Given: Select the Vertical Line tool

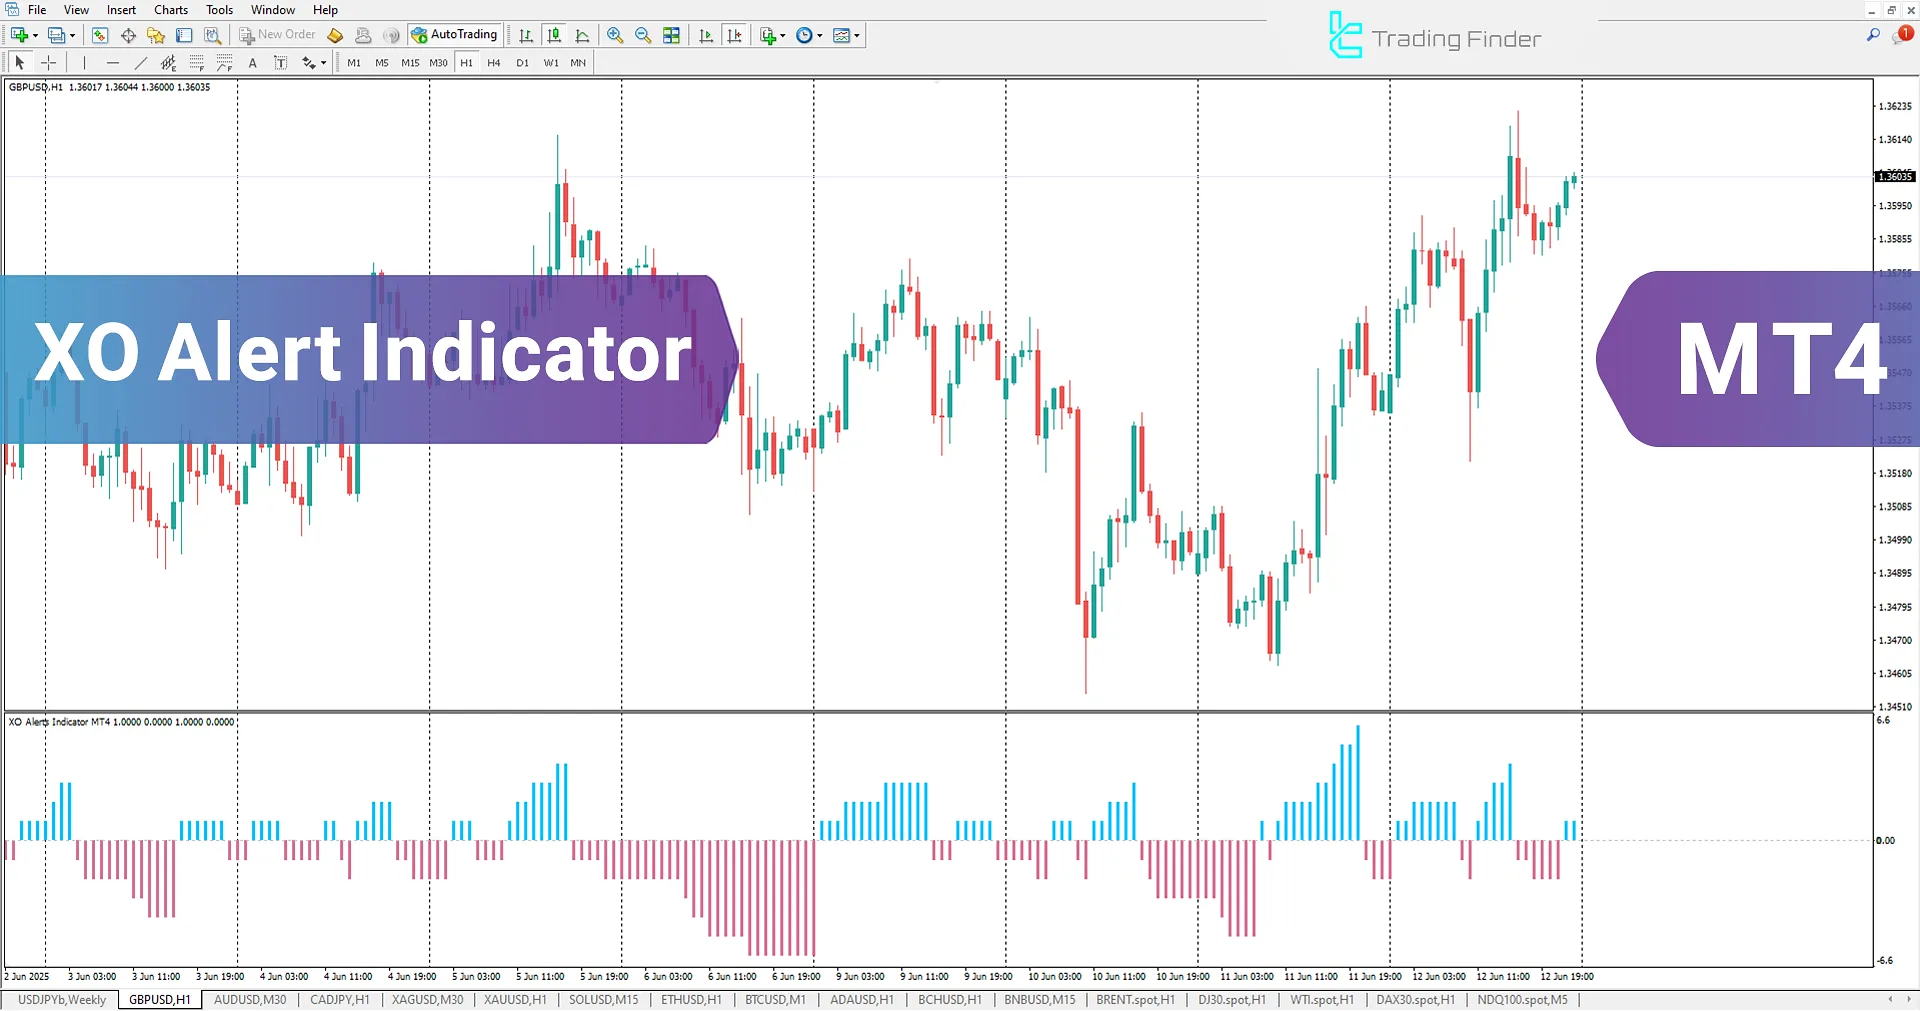Looking at the screenshot, I should coord(84,63).
